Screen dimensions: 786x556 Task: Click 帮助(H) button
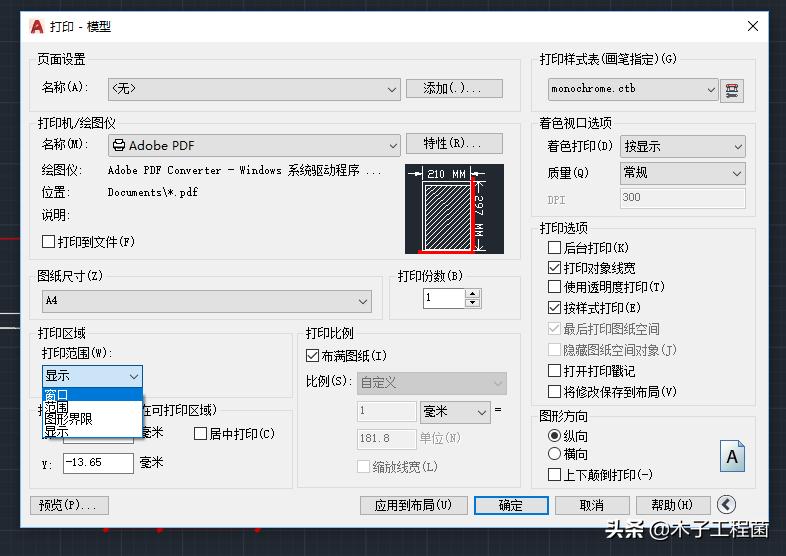(x=673, y=505)
